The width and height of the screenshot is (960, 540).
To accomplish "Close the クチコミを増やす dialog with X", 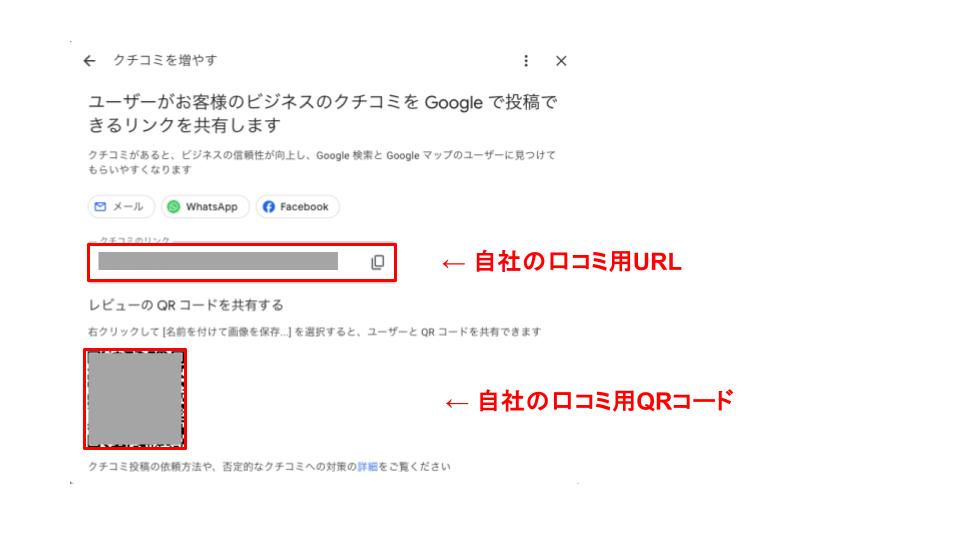I will coord(561,61).
